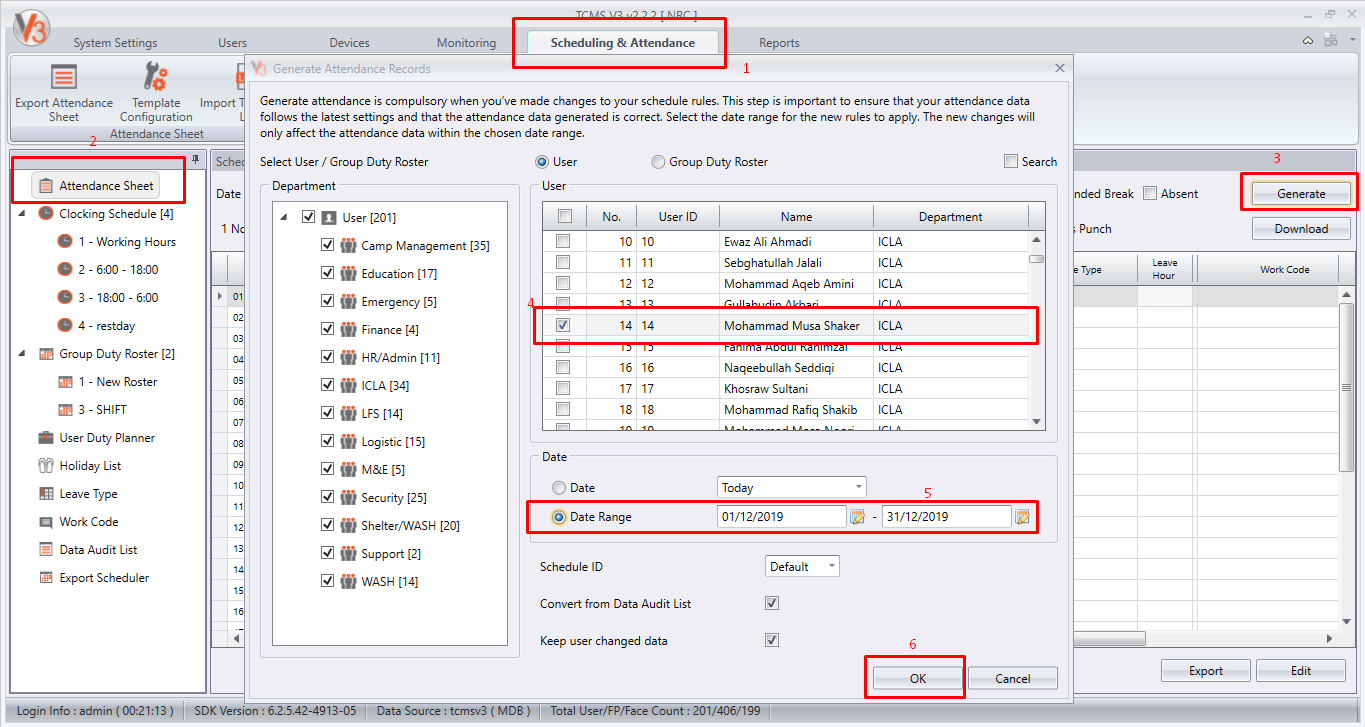Screen dimensions: 1365x727
Task: Open Data Audit List icon
Action: pos(46,550)
